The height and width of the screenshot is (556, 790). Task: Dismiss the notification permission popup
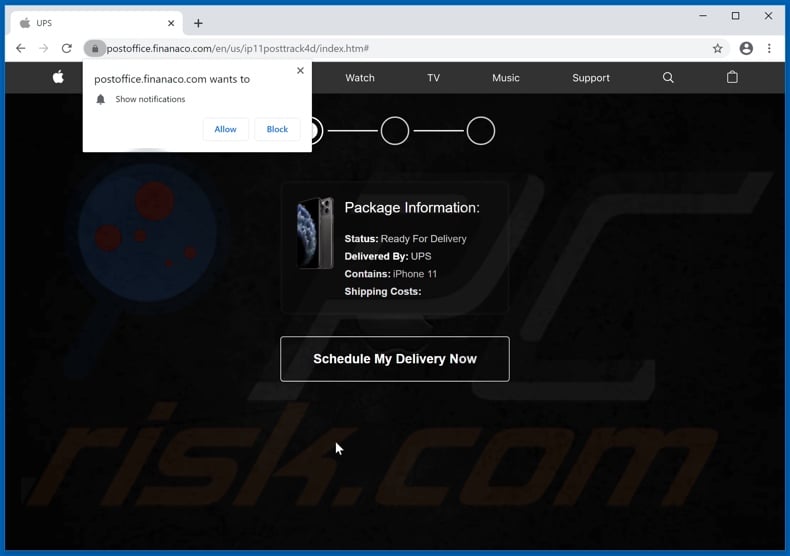(300, 71)
